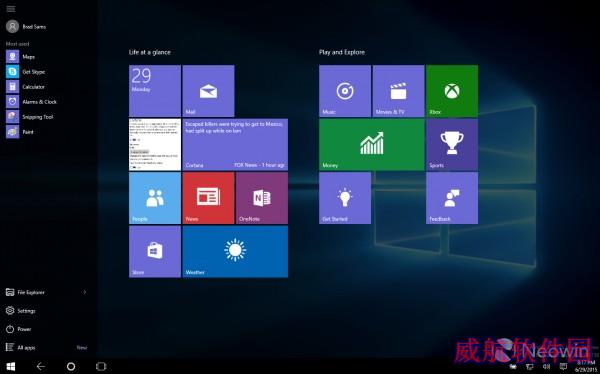Launch the Xbox tile
The image size is (600, 374).
[452, 91]
